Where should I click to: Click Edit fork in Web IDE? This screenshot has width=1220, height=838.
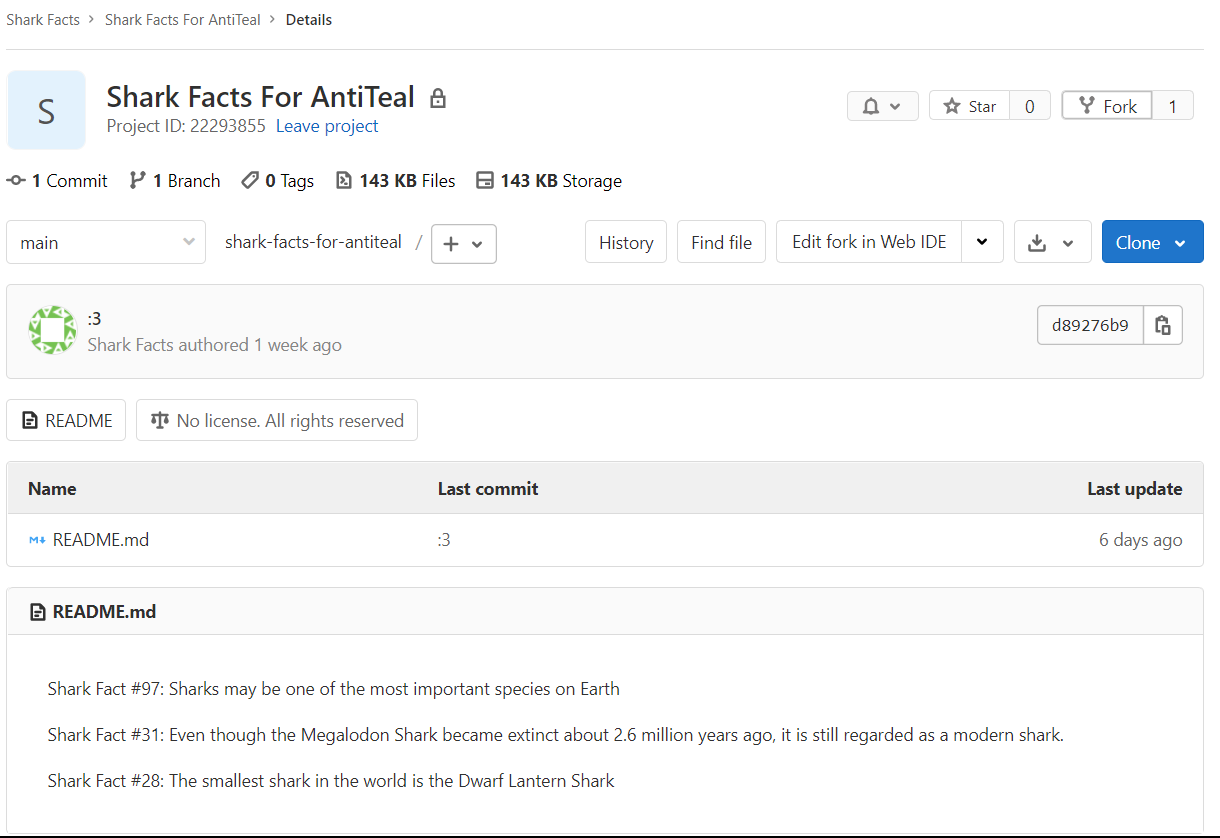pos(869,242)
